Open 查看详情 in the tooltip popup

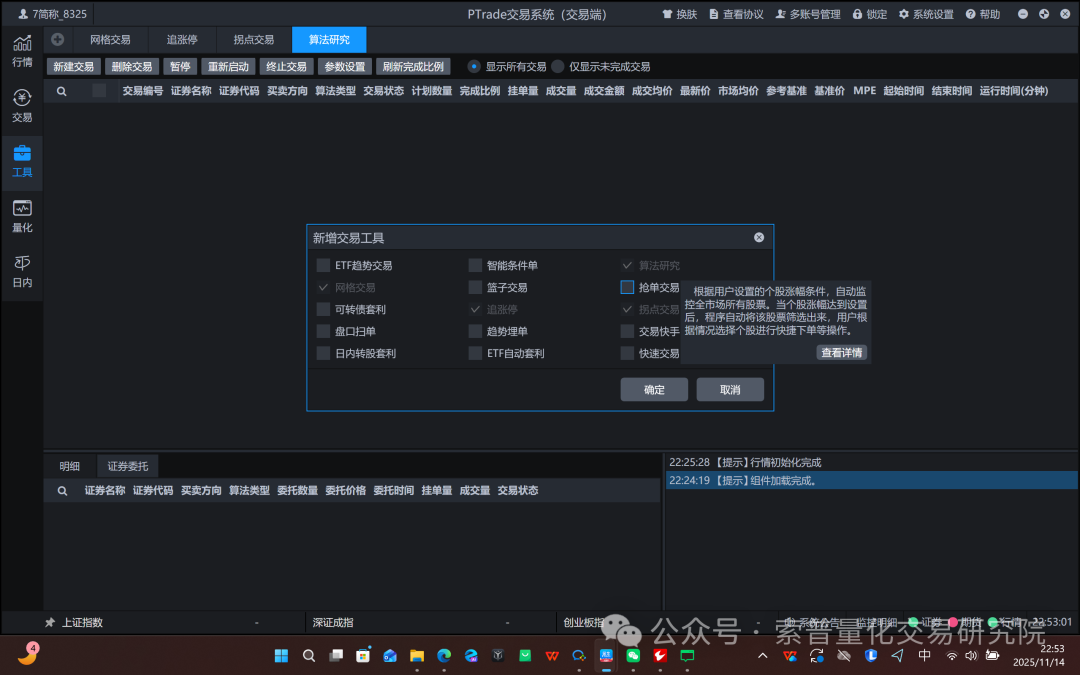point(841,352)
